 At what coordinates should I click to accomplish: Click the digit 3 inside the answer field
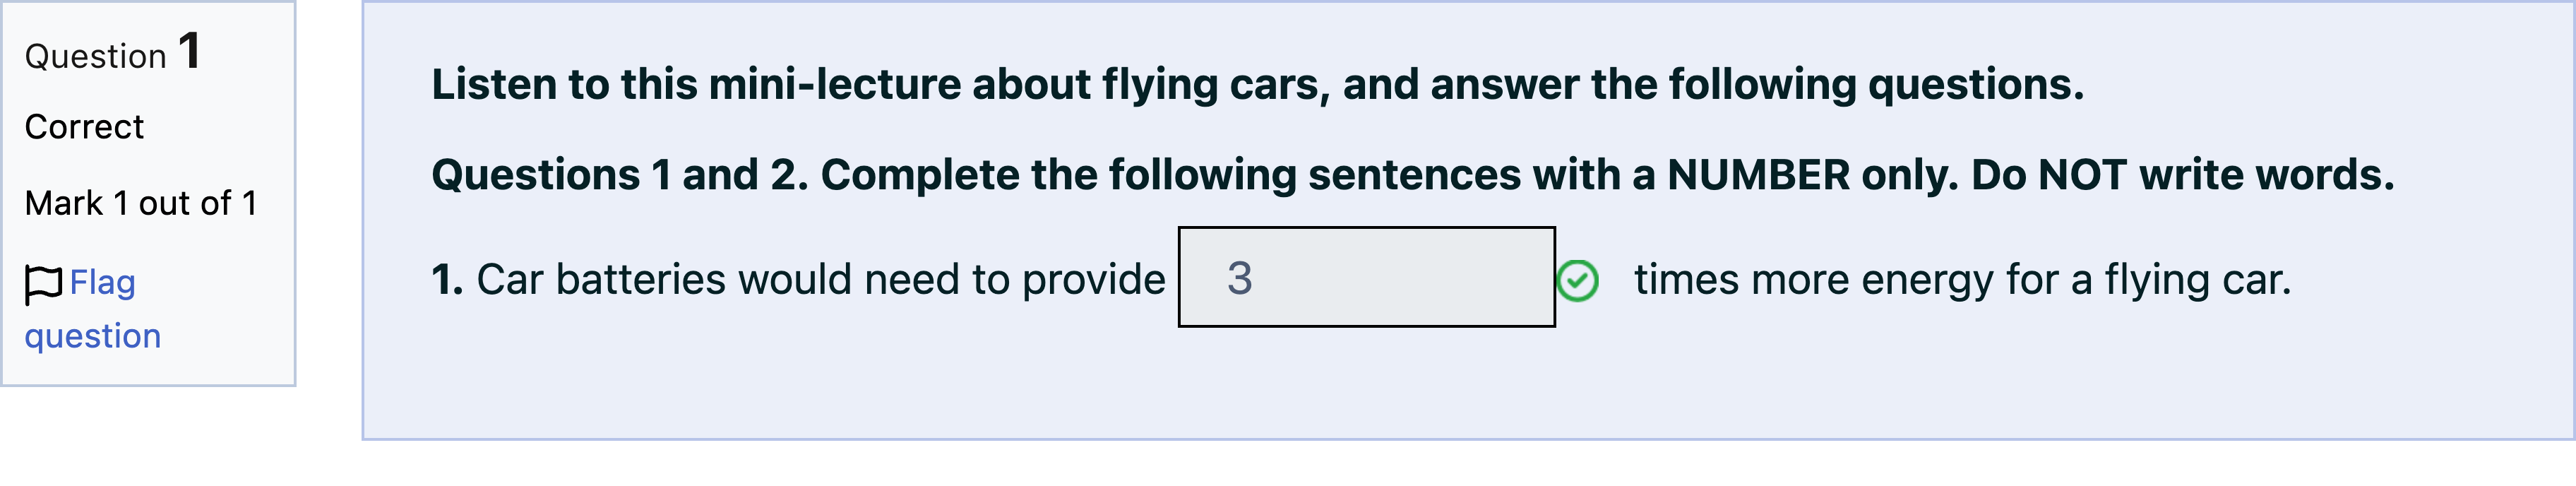[1240, 278]
